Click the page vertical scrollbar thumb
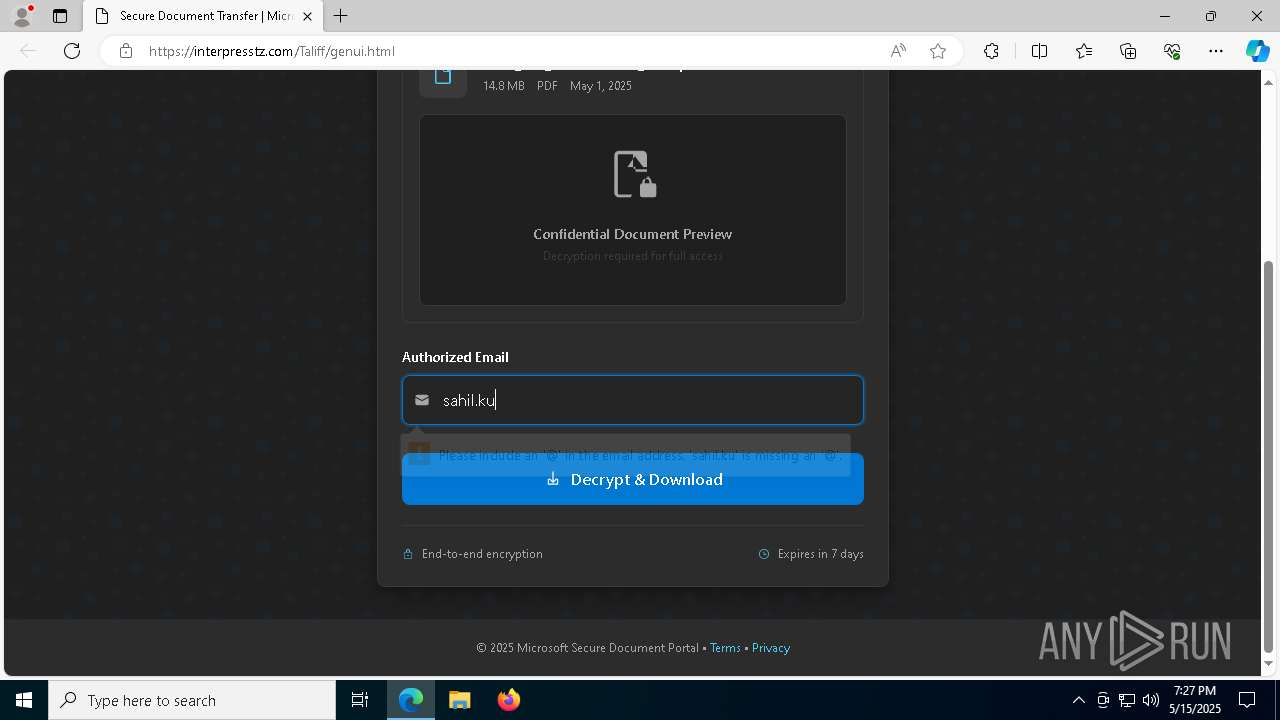Screen dimensions: 1280x720 pyautogui.click(x=1269, y=455)
